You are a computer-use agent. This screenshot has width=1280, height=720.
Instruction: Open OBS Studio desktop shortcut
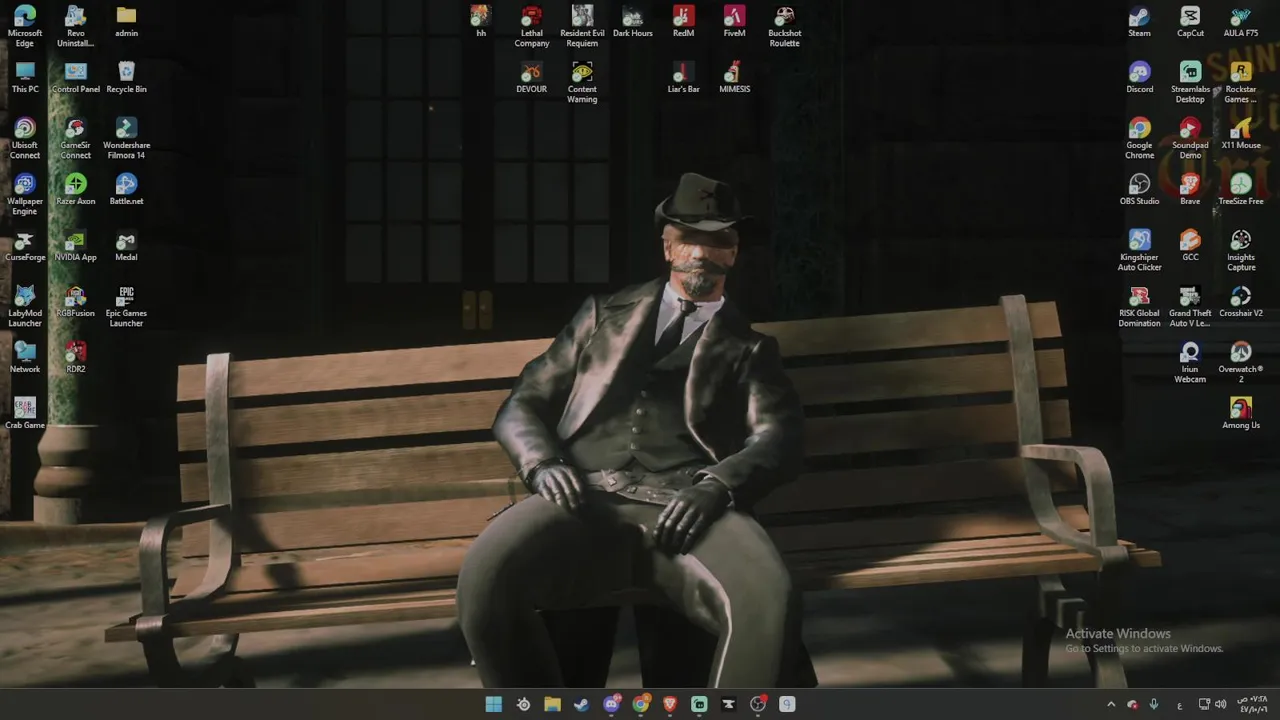[1140, 189]
